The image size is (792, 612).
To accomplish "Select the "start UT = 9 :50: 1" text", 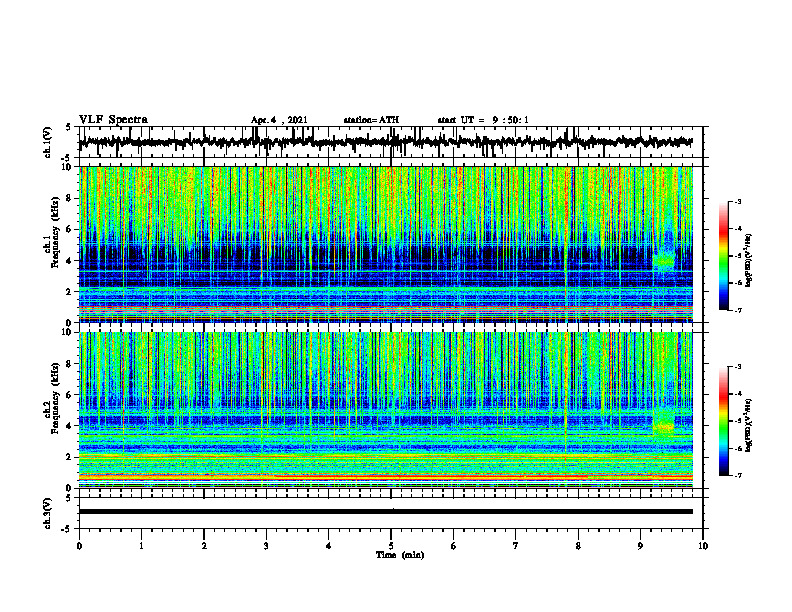I will pyautogui.click(x=483, y=120).
